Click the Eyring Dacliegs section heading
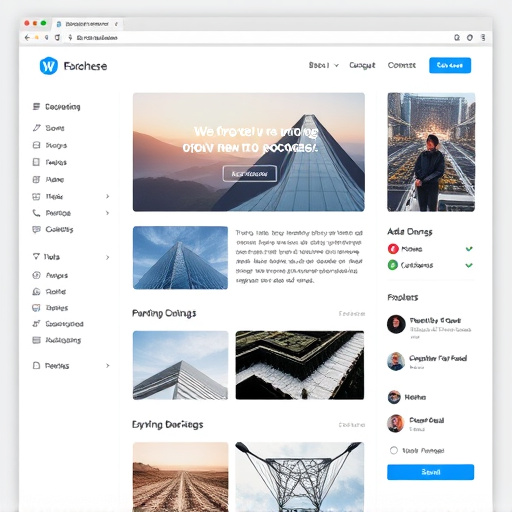The width and height of the screenshot is (512, 512). [x=168, y=425]
